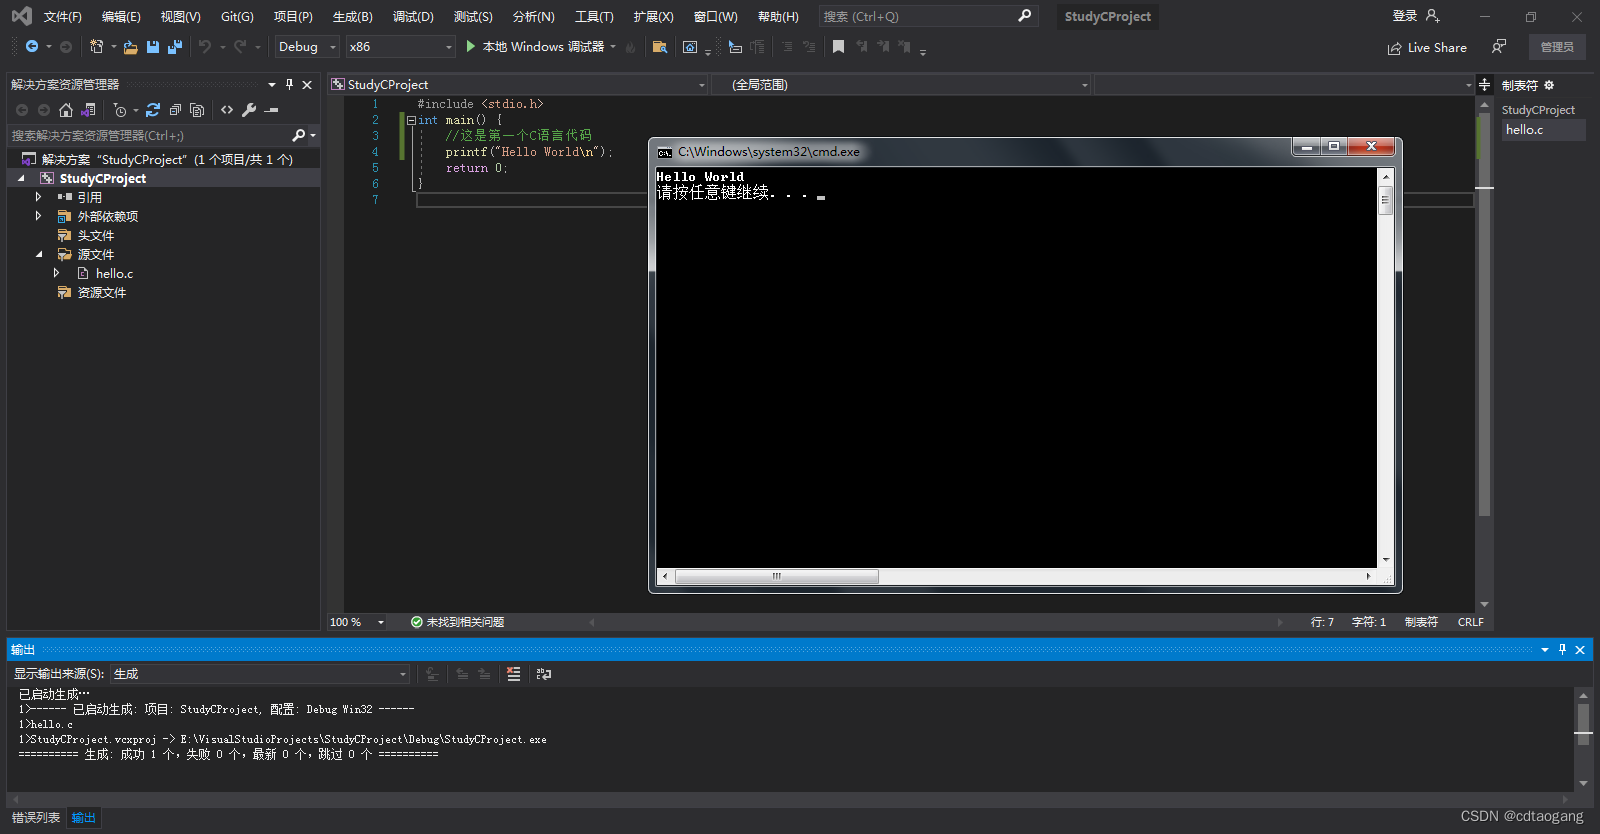Click the settings gear beside tab title
The image size is (1600, 834).
pyautogui.click(x=1549, y=85)
